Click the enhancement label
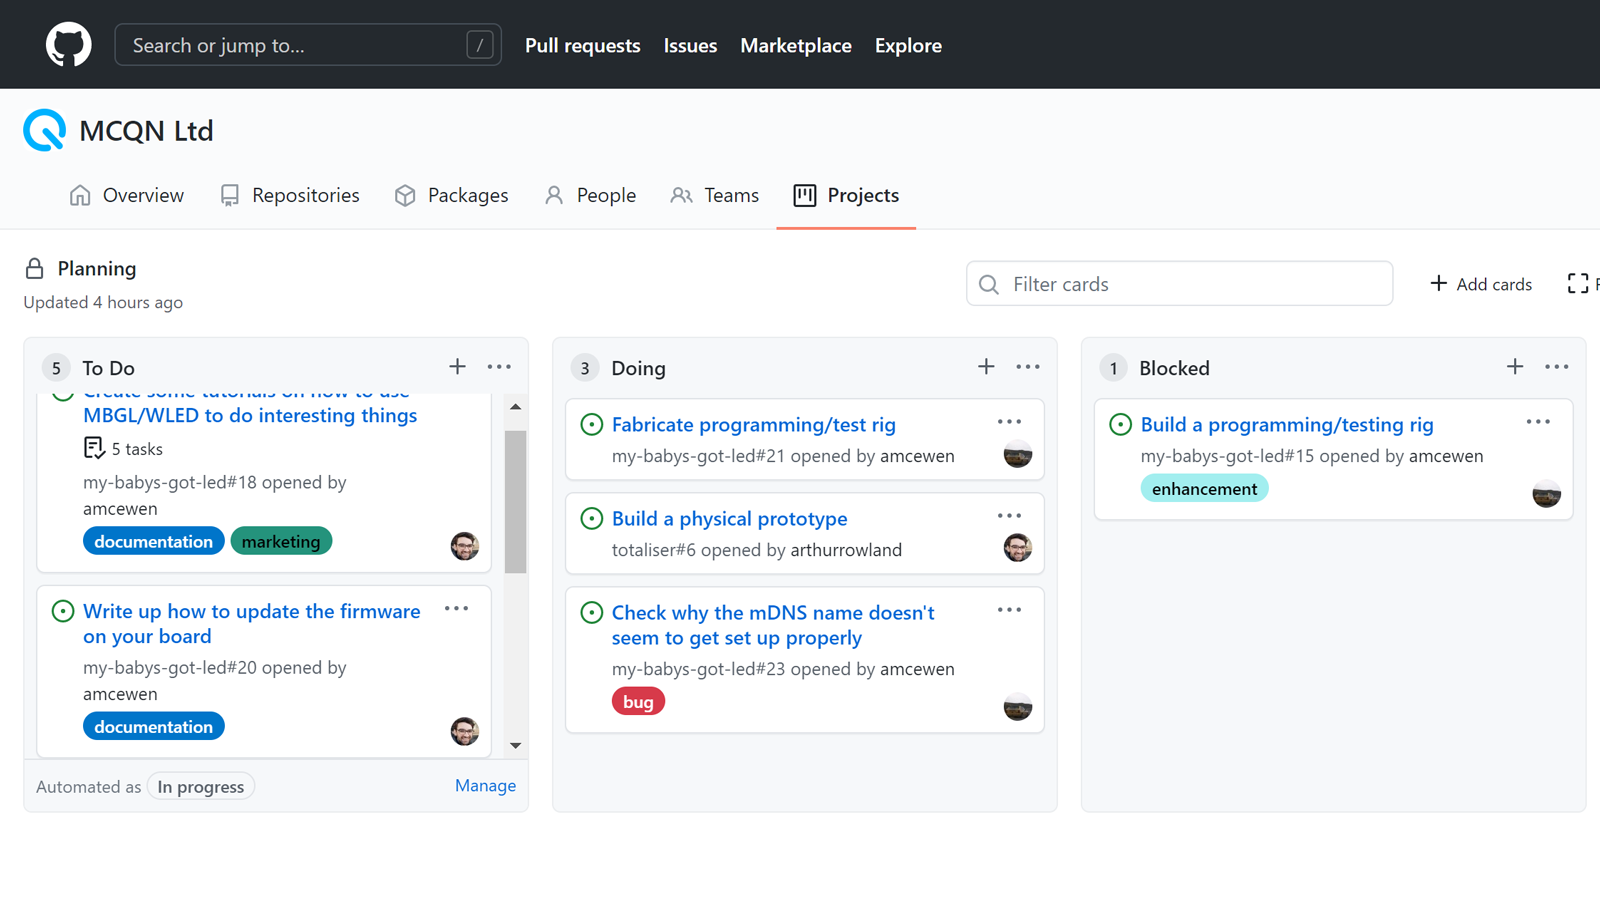Image resolution: width=1600 pixels, height=900 pixels. [x=1204, y=489]
